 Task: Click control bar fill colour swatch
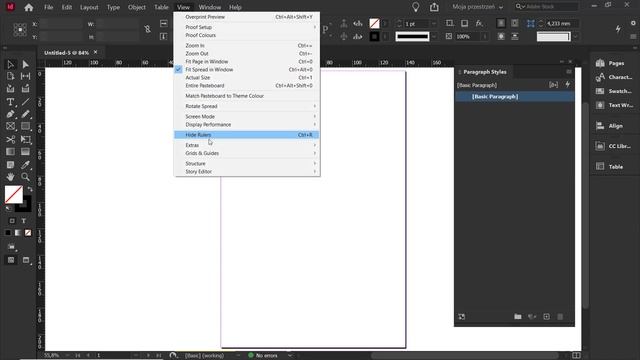coord(374,24)
